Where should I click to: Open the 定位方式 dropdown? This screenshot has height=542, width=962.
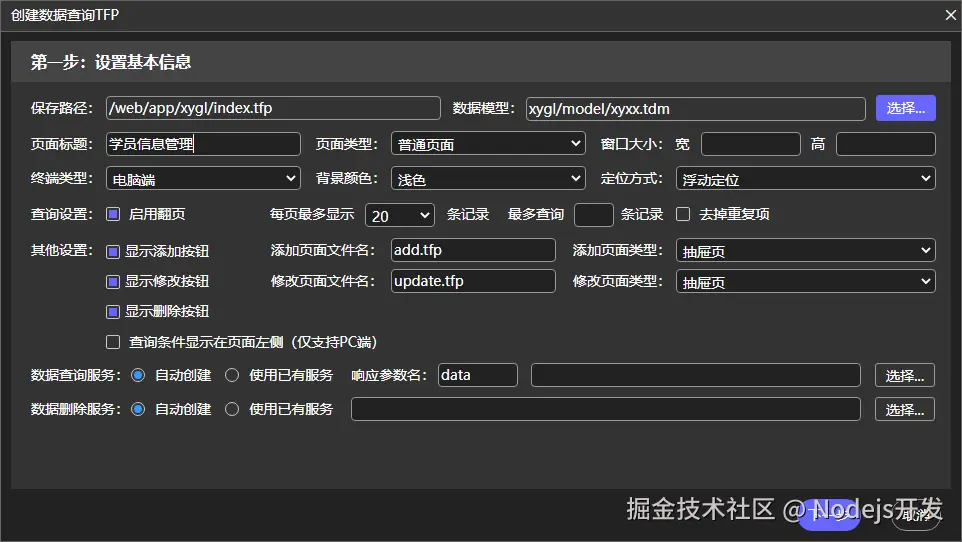[x=806, y=179]
